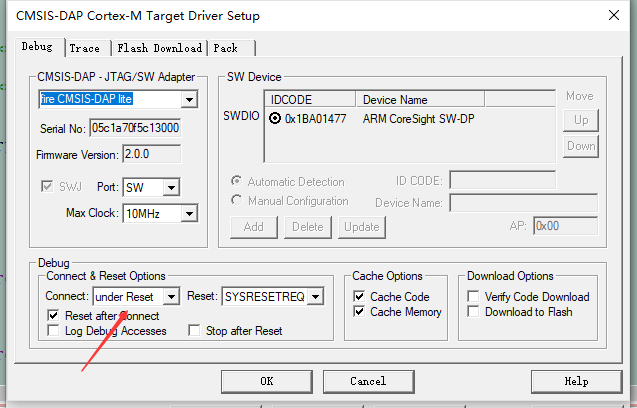This screenshot has width=637, height=408.
Task: Toggle Cache Memory checkbox
Action: click(x=359, y=312)
